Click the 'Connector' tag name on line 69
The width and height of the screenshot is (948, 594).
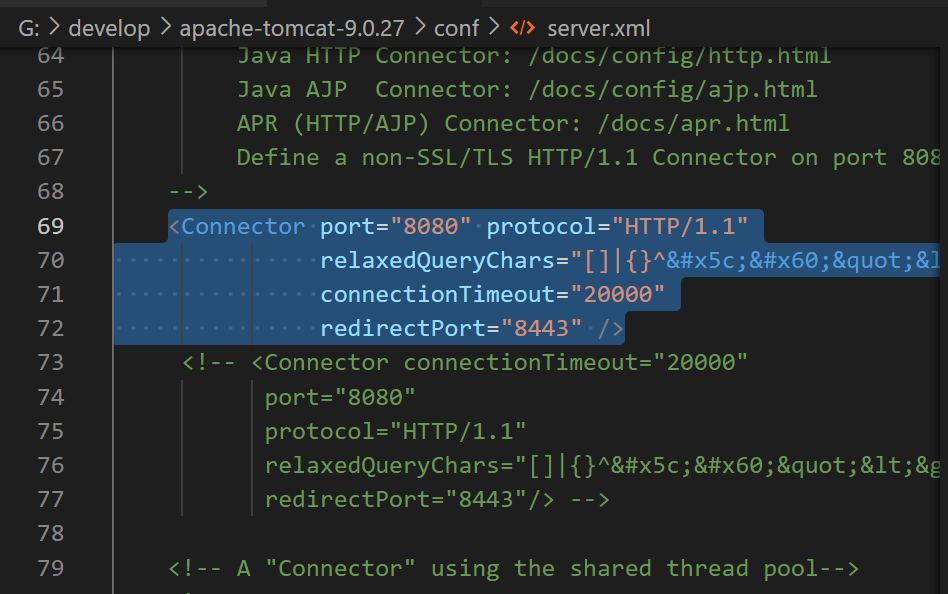(243, 226)
